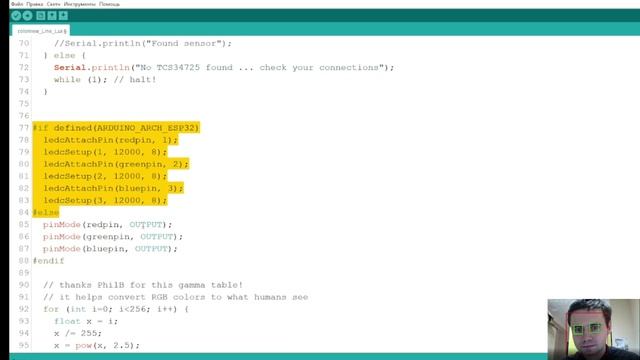Image resolution: width=640 pixels, height=360 pixels.
Task: Click 'ledcAttachPin(greenpin, 2);' line
Action: (116, 164)
